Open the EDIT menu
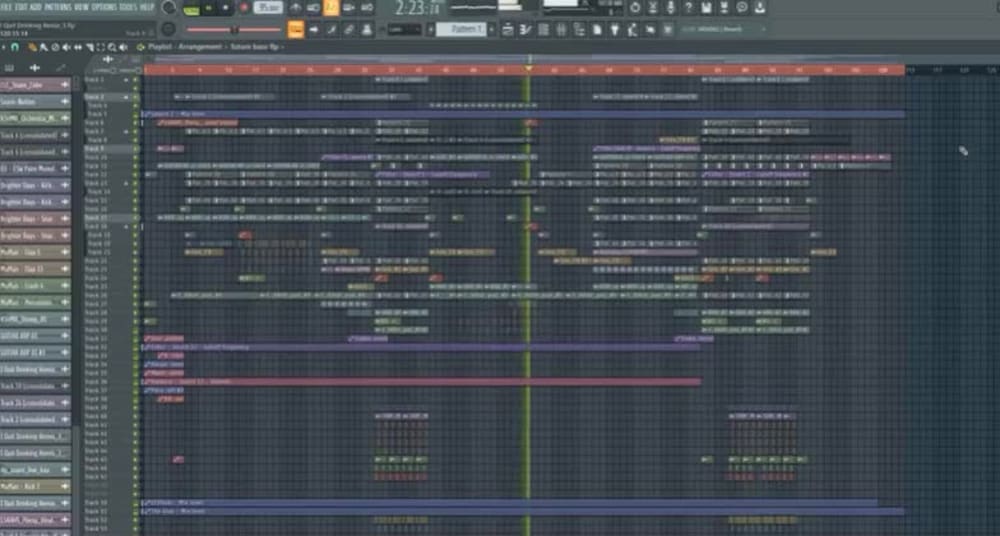The width and height of the screenshot is (1000, 536). coord(20,7)
